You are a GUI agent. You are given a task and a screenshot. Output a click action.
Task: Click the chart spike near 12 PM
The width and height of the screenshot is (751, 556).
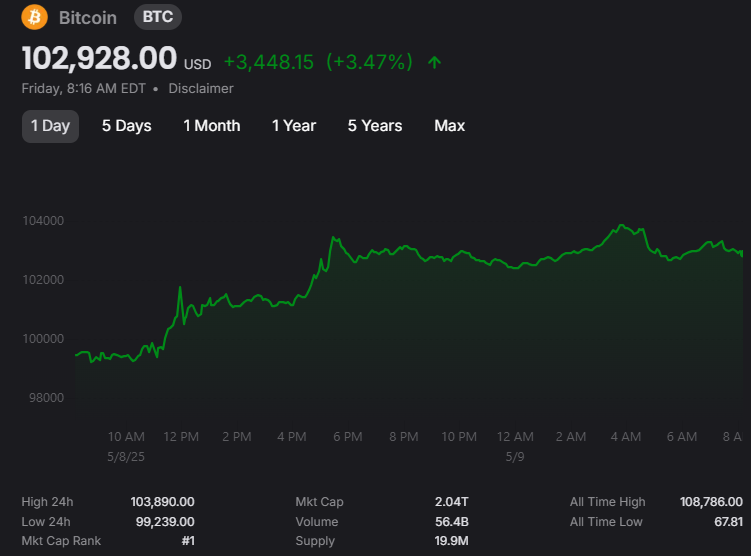click(180, 287)
